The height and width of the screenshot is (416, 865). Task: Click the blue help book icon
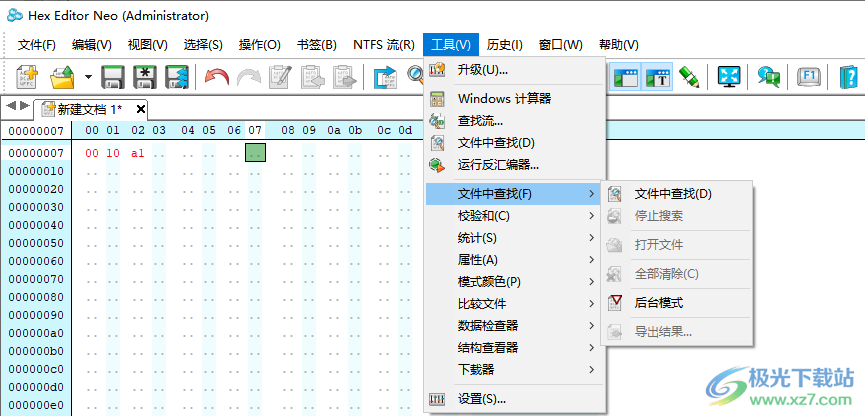(x=848, y=77)
